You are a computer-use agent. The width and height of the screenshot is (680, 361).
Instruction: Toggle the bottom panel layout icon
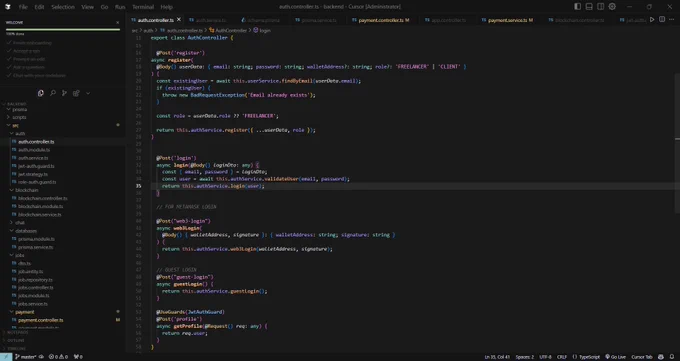pos(589,7)
